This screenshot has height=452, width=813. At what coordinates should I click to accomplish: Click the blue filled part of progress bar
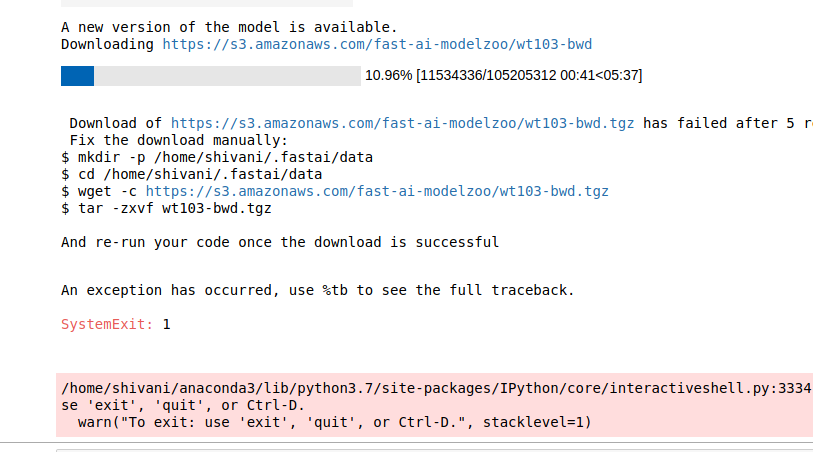pyautogui.click(x=77, y=75)
